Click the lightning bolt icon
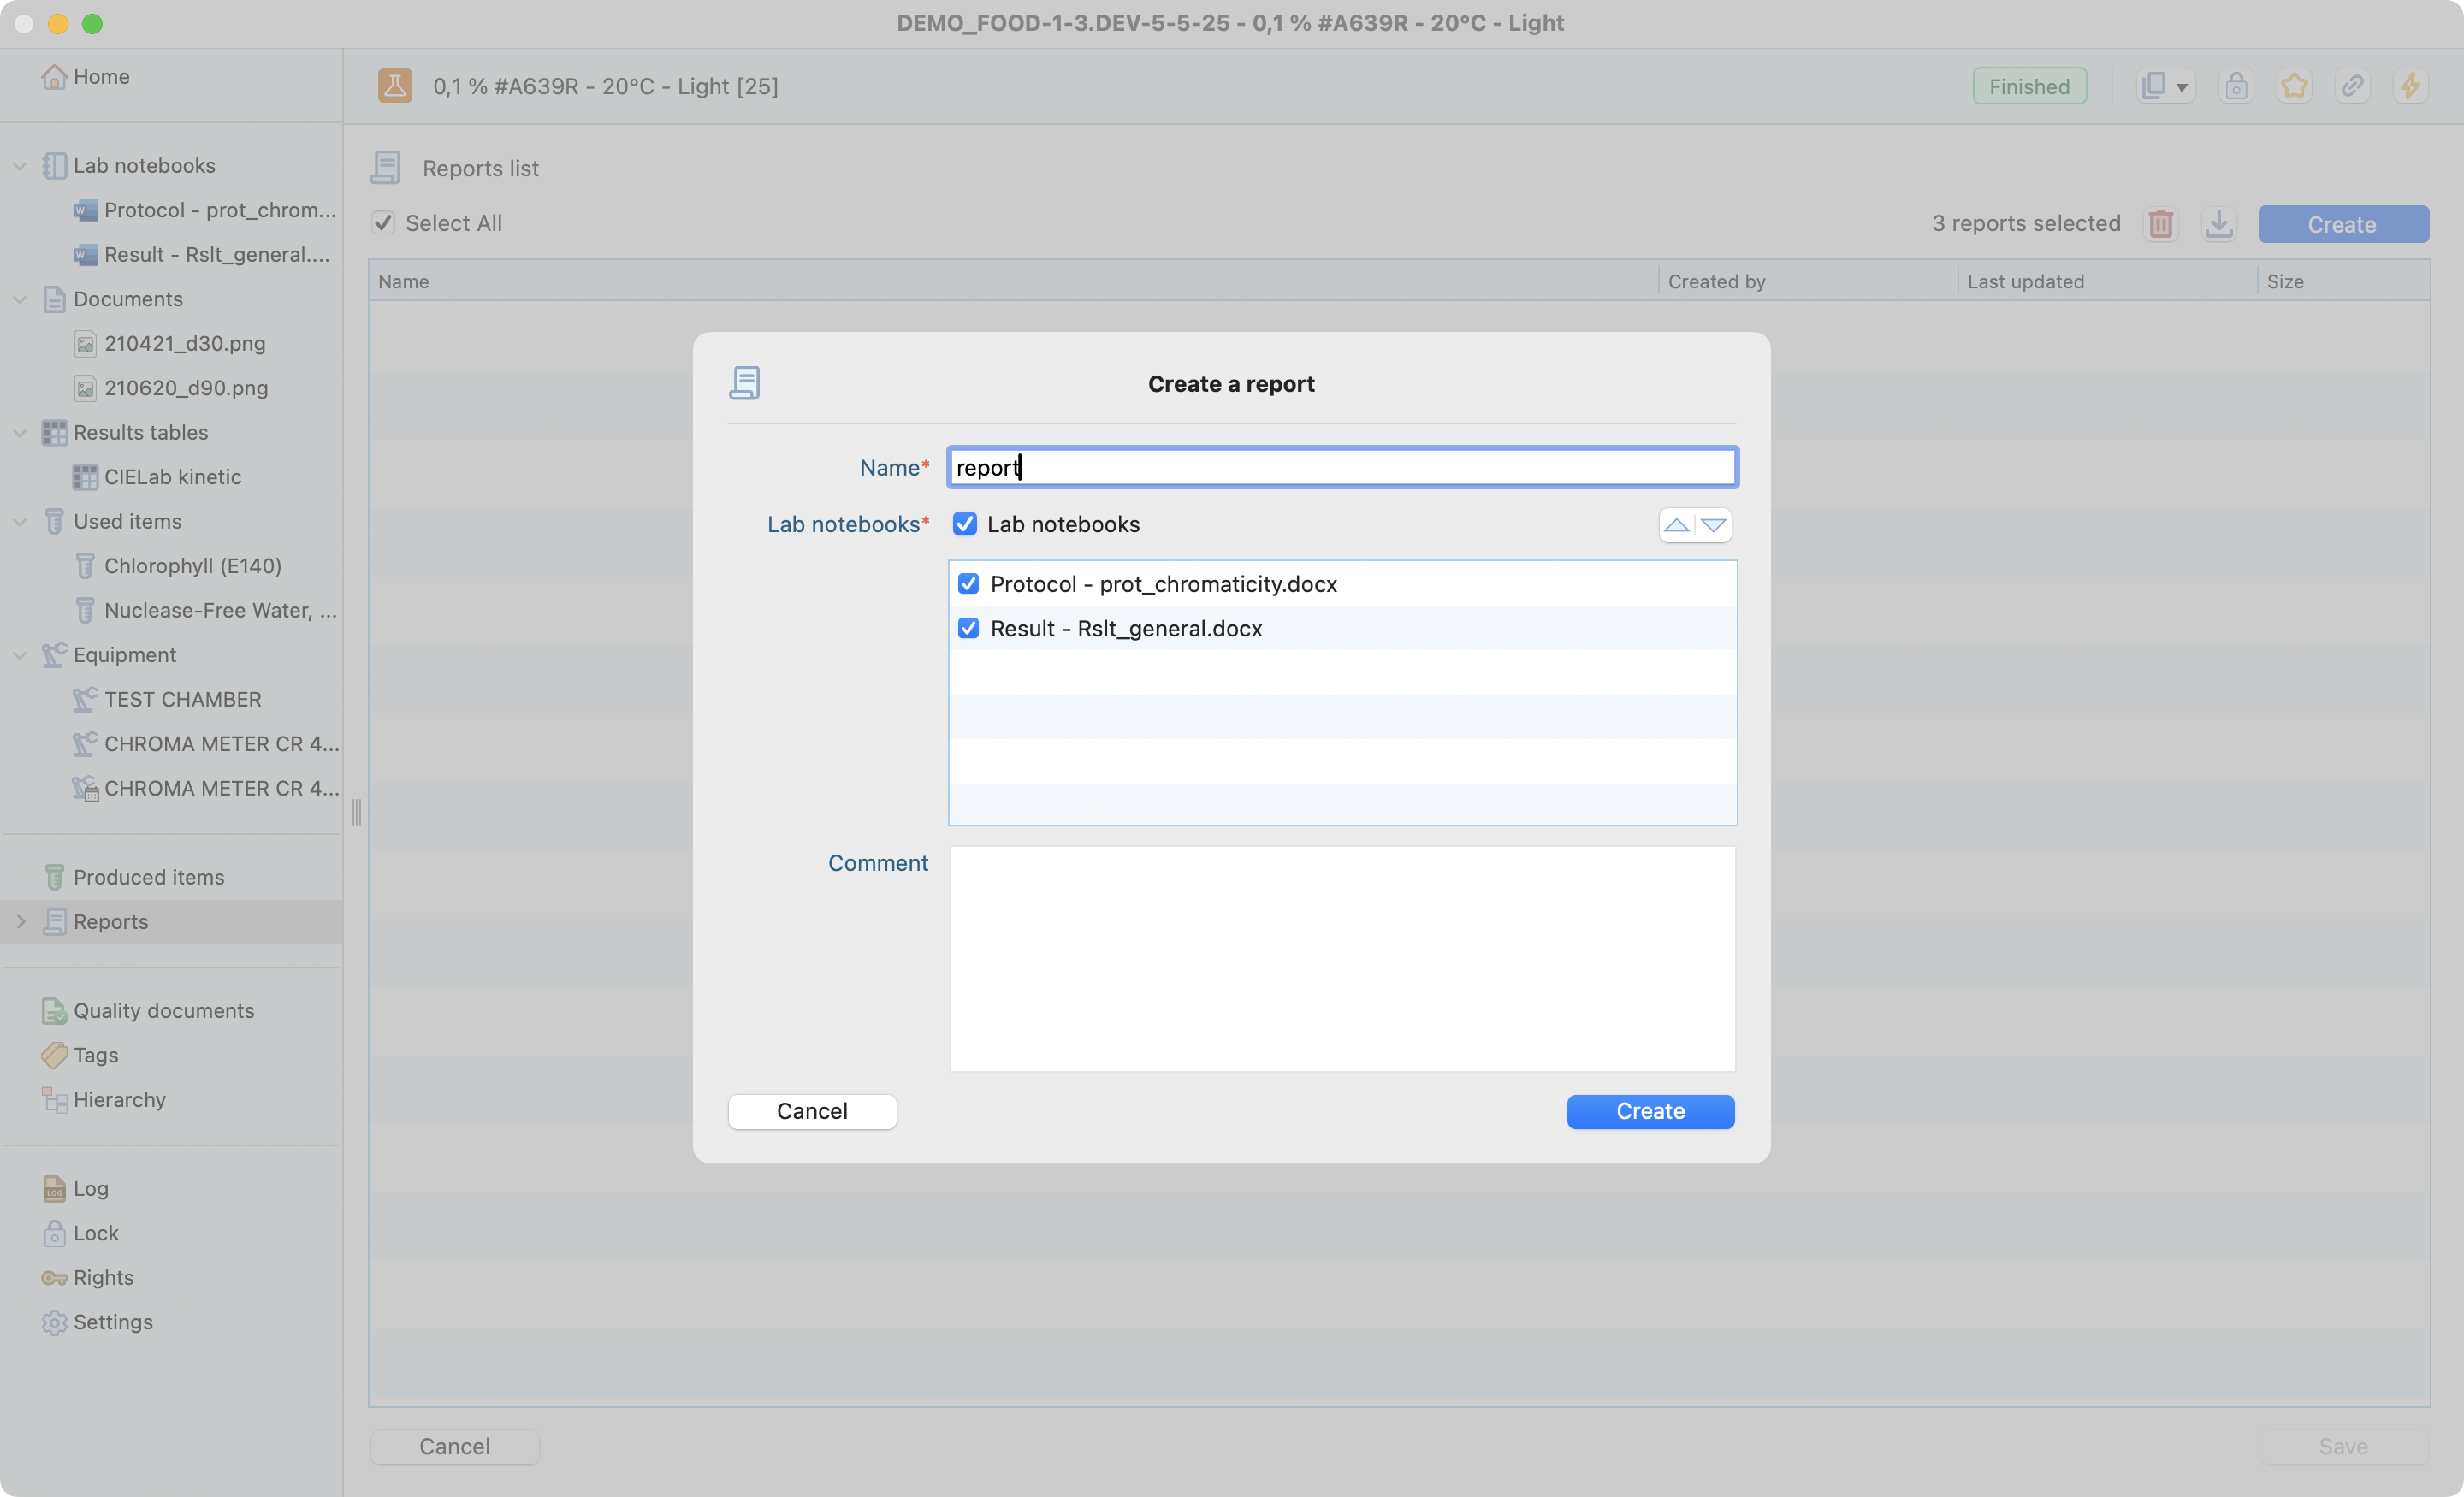This screenshot has width=2464, height=1497. click(2410, 86)
